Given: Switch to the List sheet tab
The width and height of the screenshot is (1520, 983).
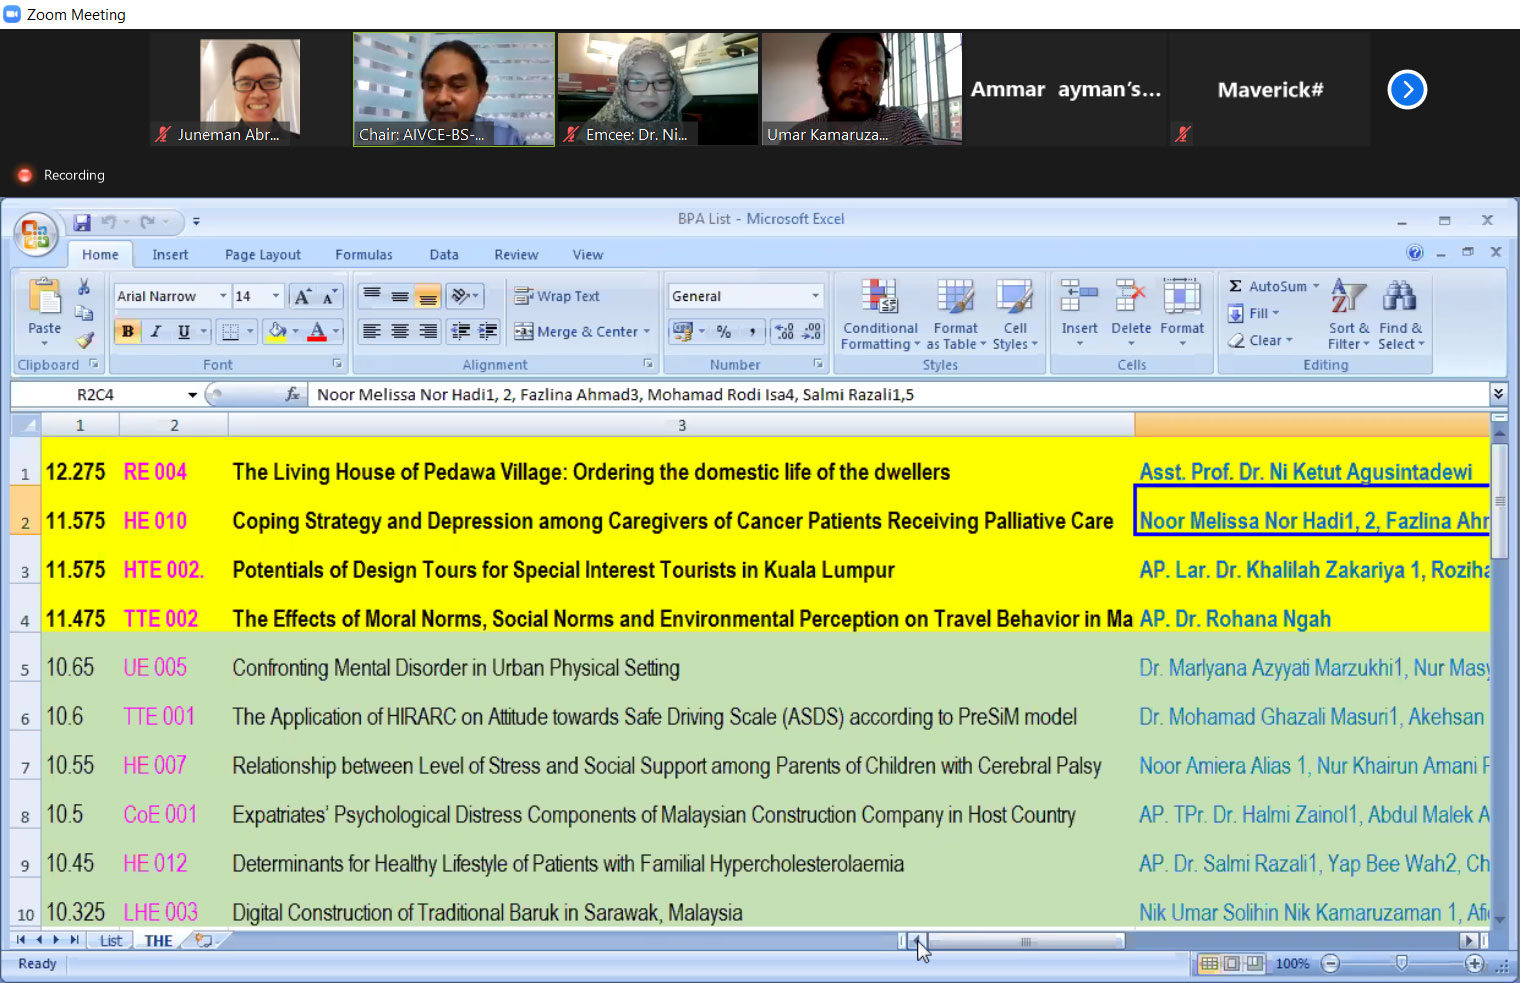Looking at the screenshot, I should click(x=110, y=940).
